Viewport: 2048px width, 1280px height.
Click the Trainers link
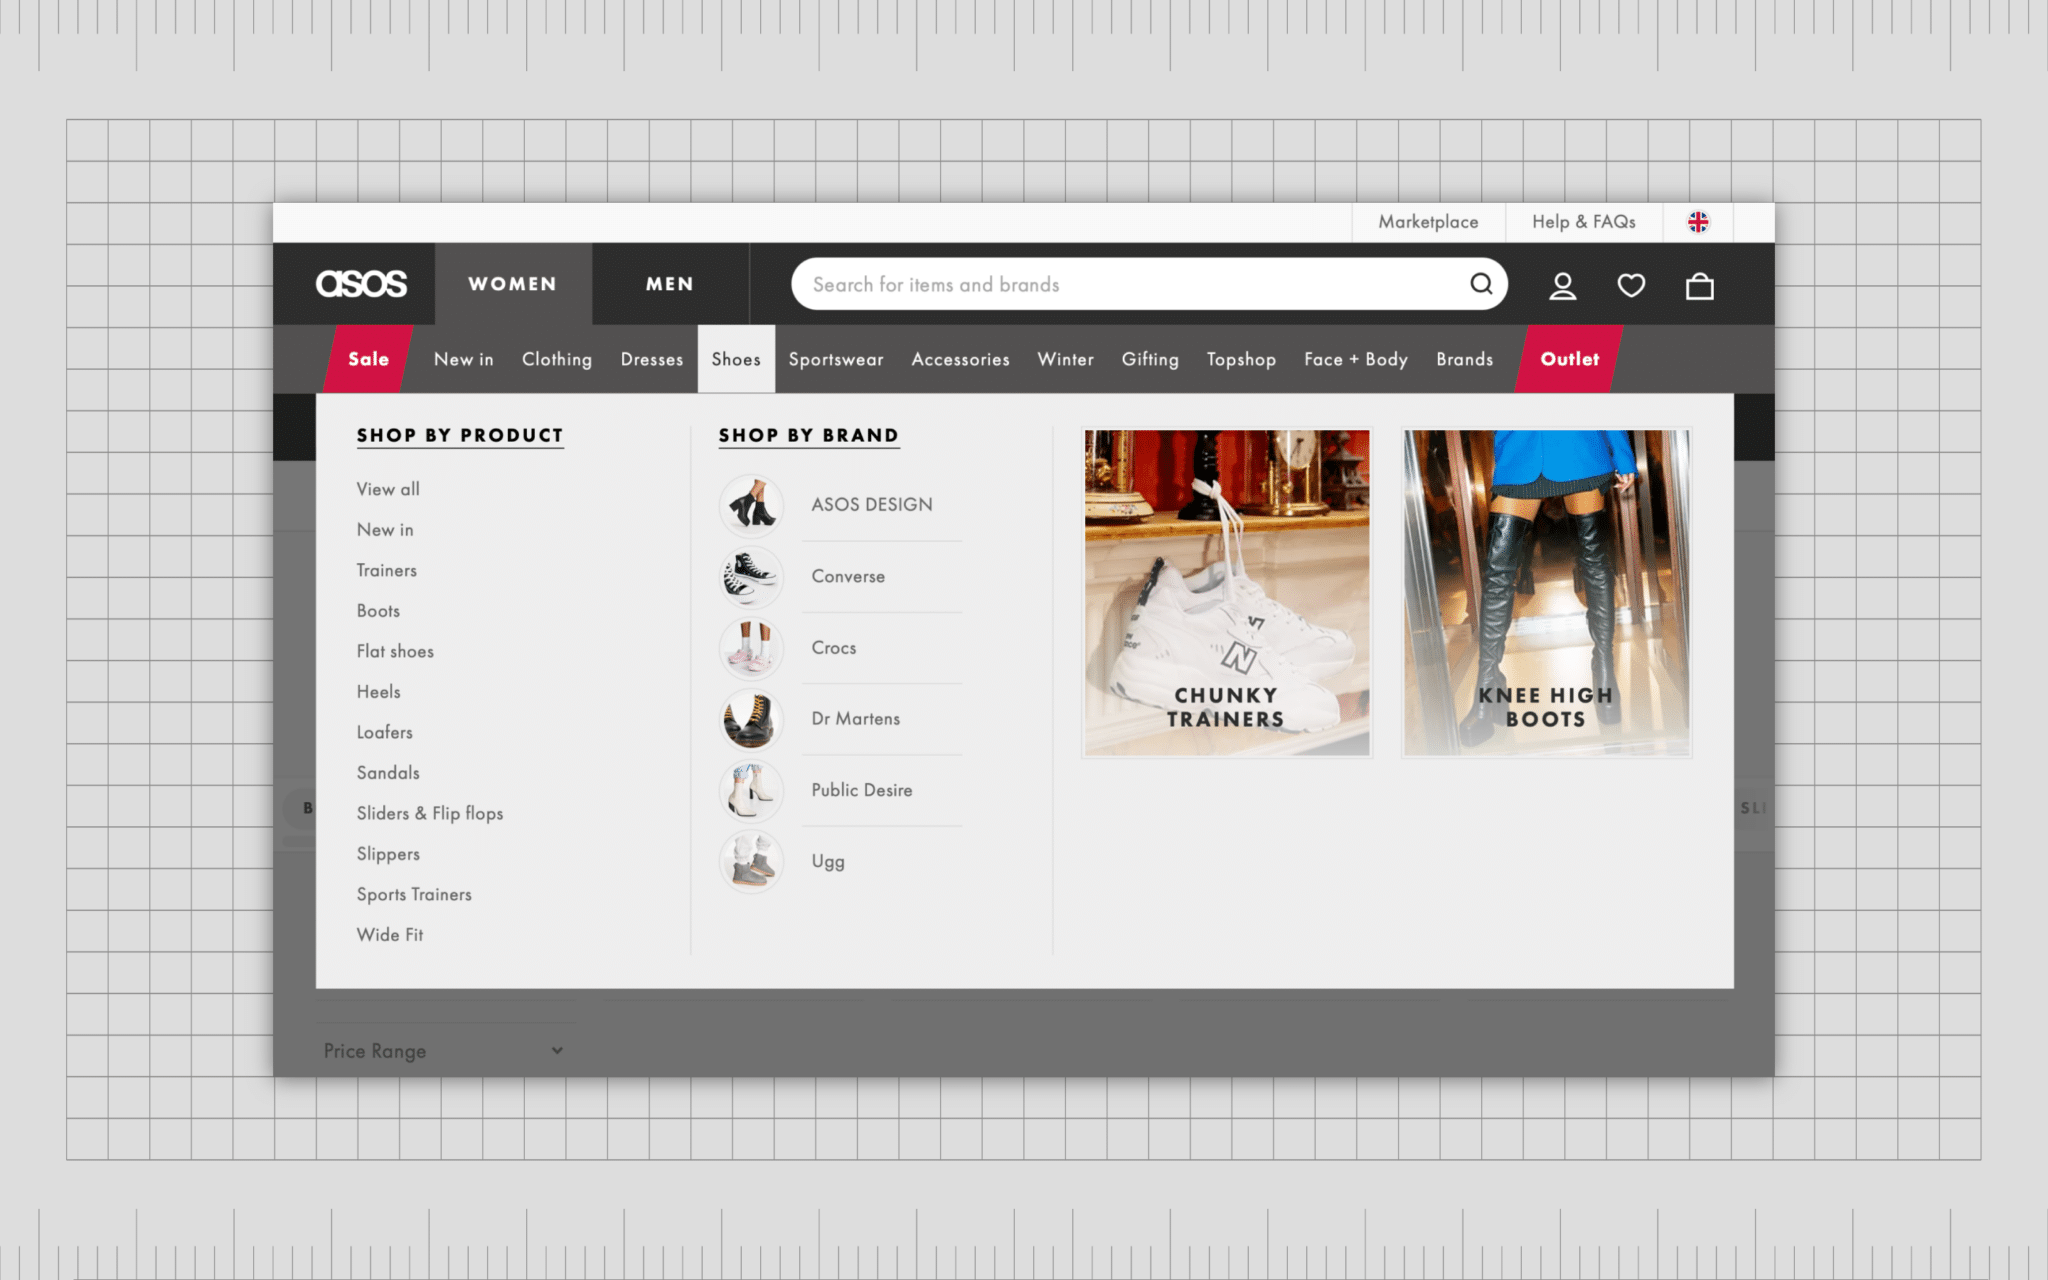coord(387,570)
